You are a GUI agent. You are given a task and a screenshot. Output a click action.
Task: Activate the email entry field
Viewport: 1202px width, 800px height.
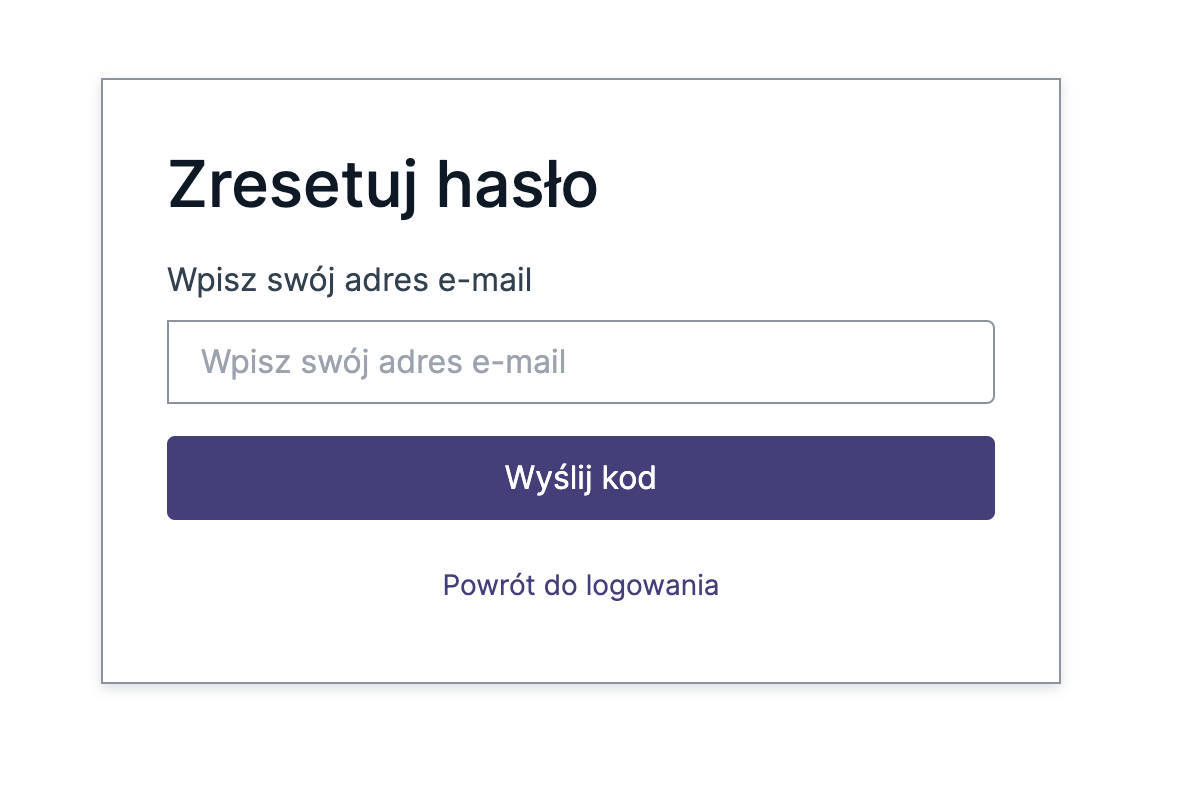[x=580, y=362]
